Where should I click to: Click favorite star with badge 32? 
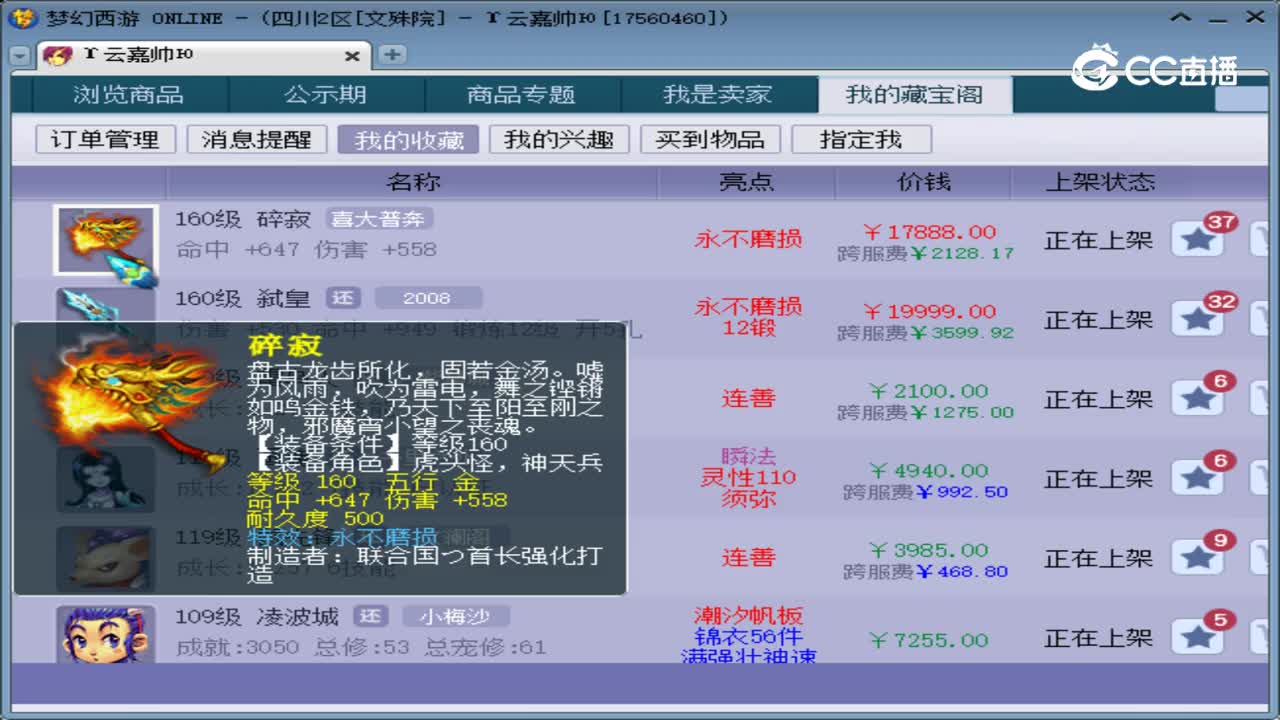coord(1197,320)
